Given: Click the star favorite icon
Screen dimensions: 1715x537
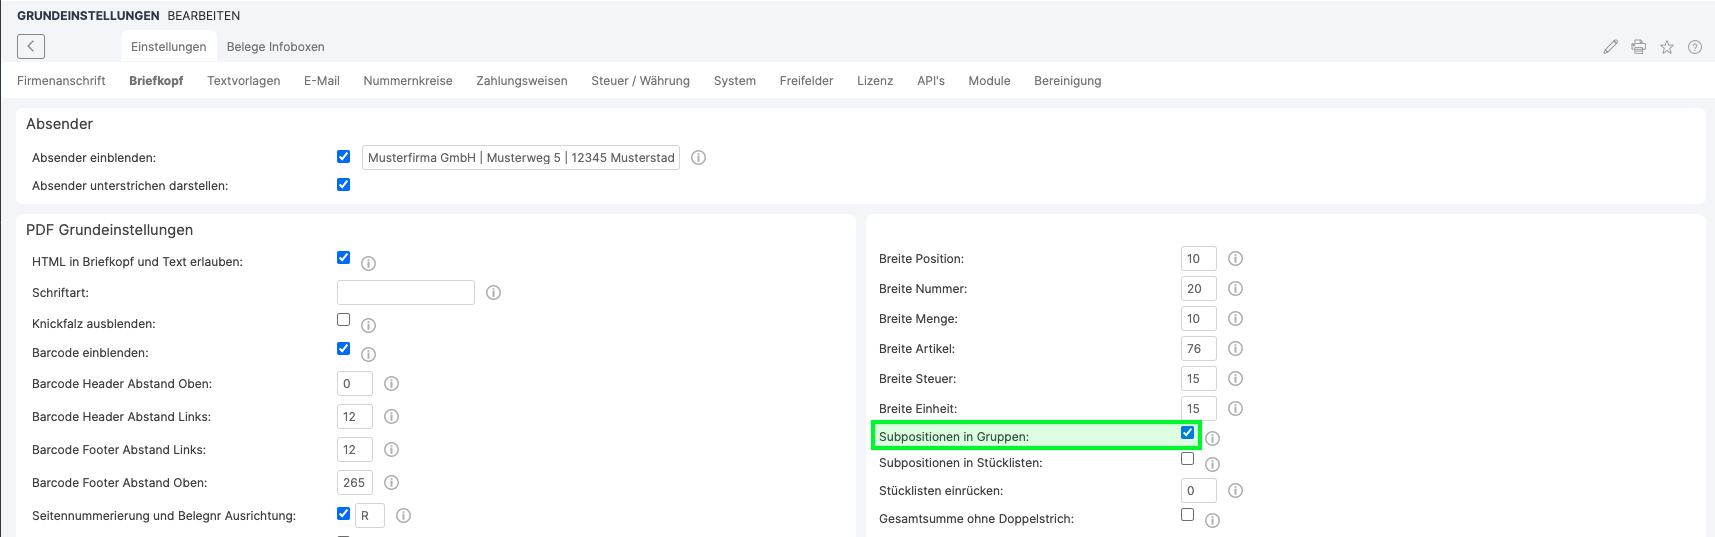Looking at the screenshot, I should [1667, 47].
